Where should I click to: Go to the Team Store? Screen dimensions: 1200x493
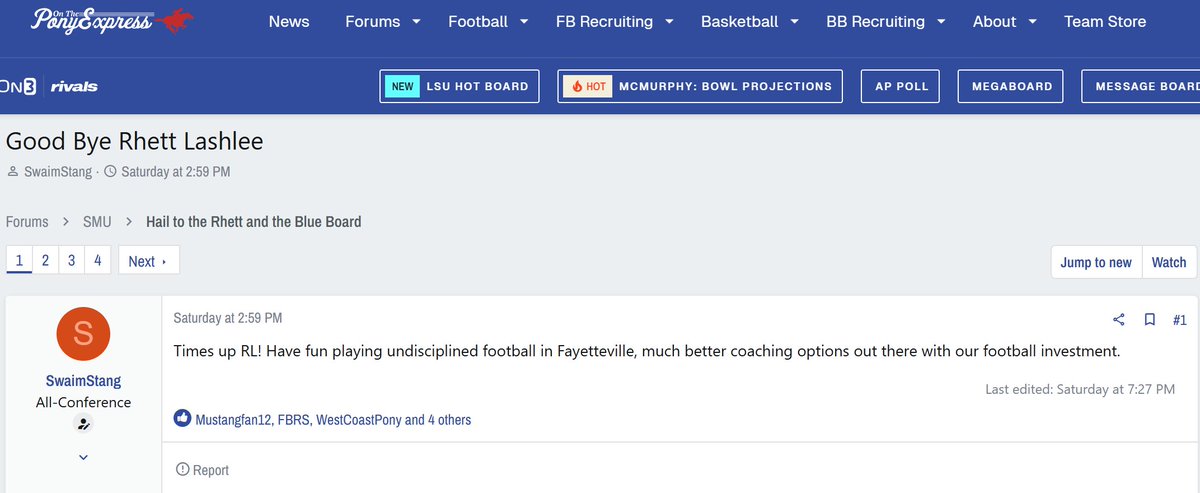coord(1105,22)
